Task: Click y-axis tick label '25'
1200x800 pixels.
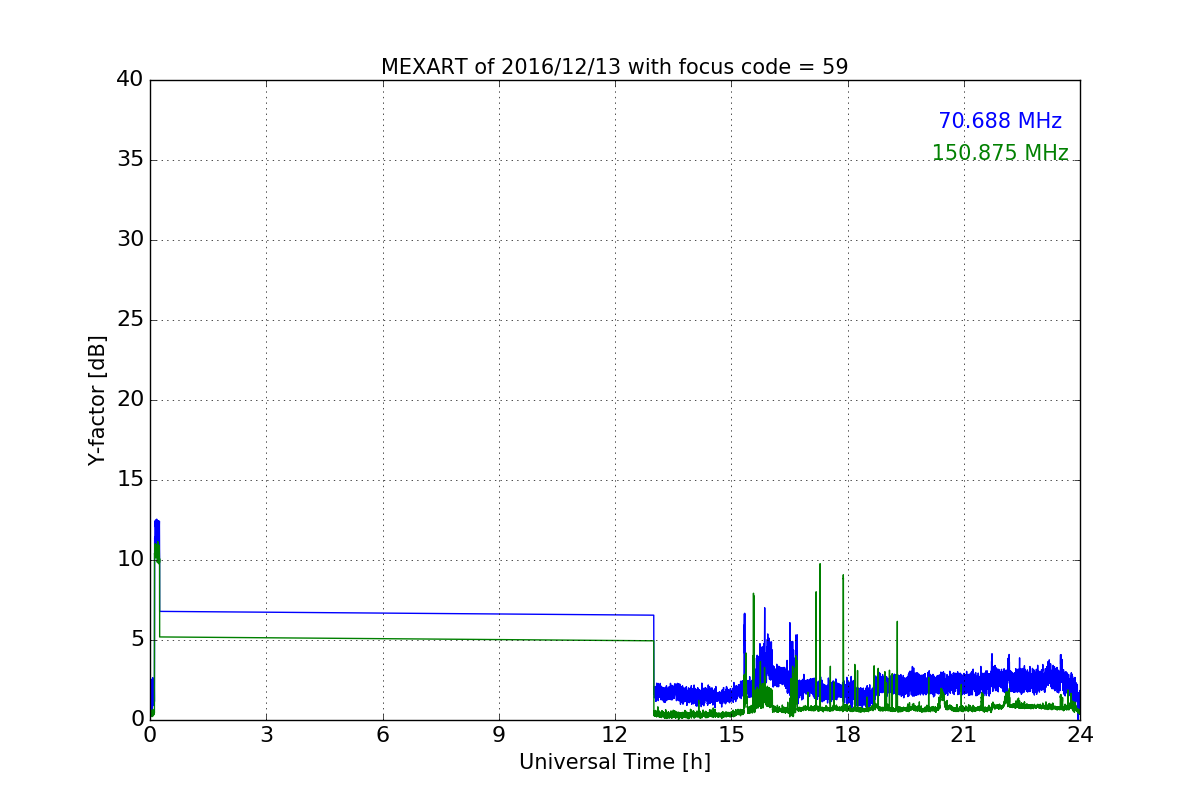Action: click(x=130, y=320)
